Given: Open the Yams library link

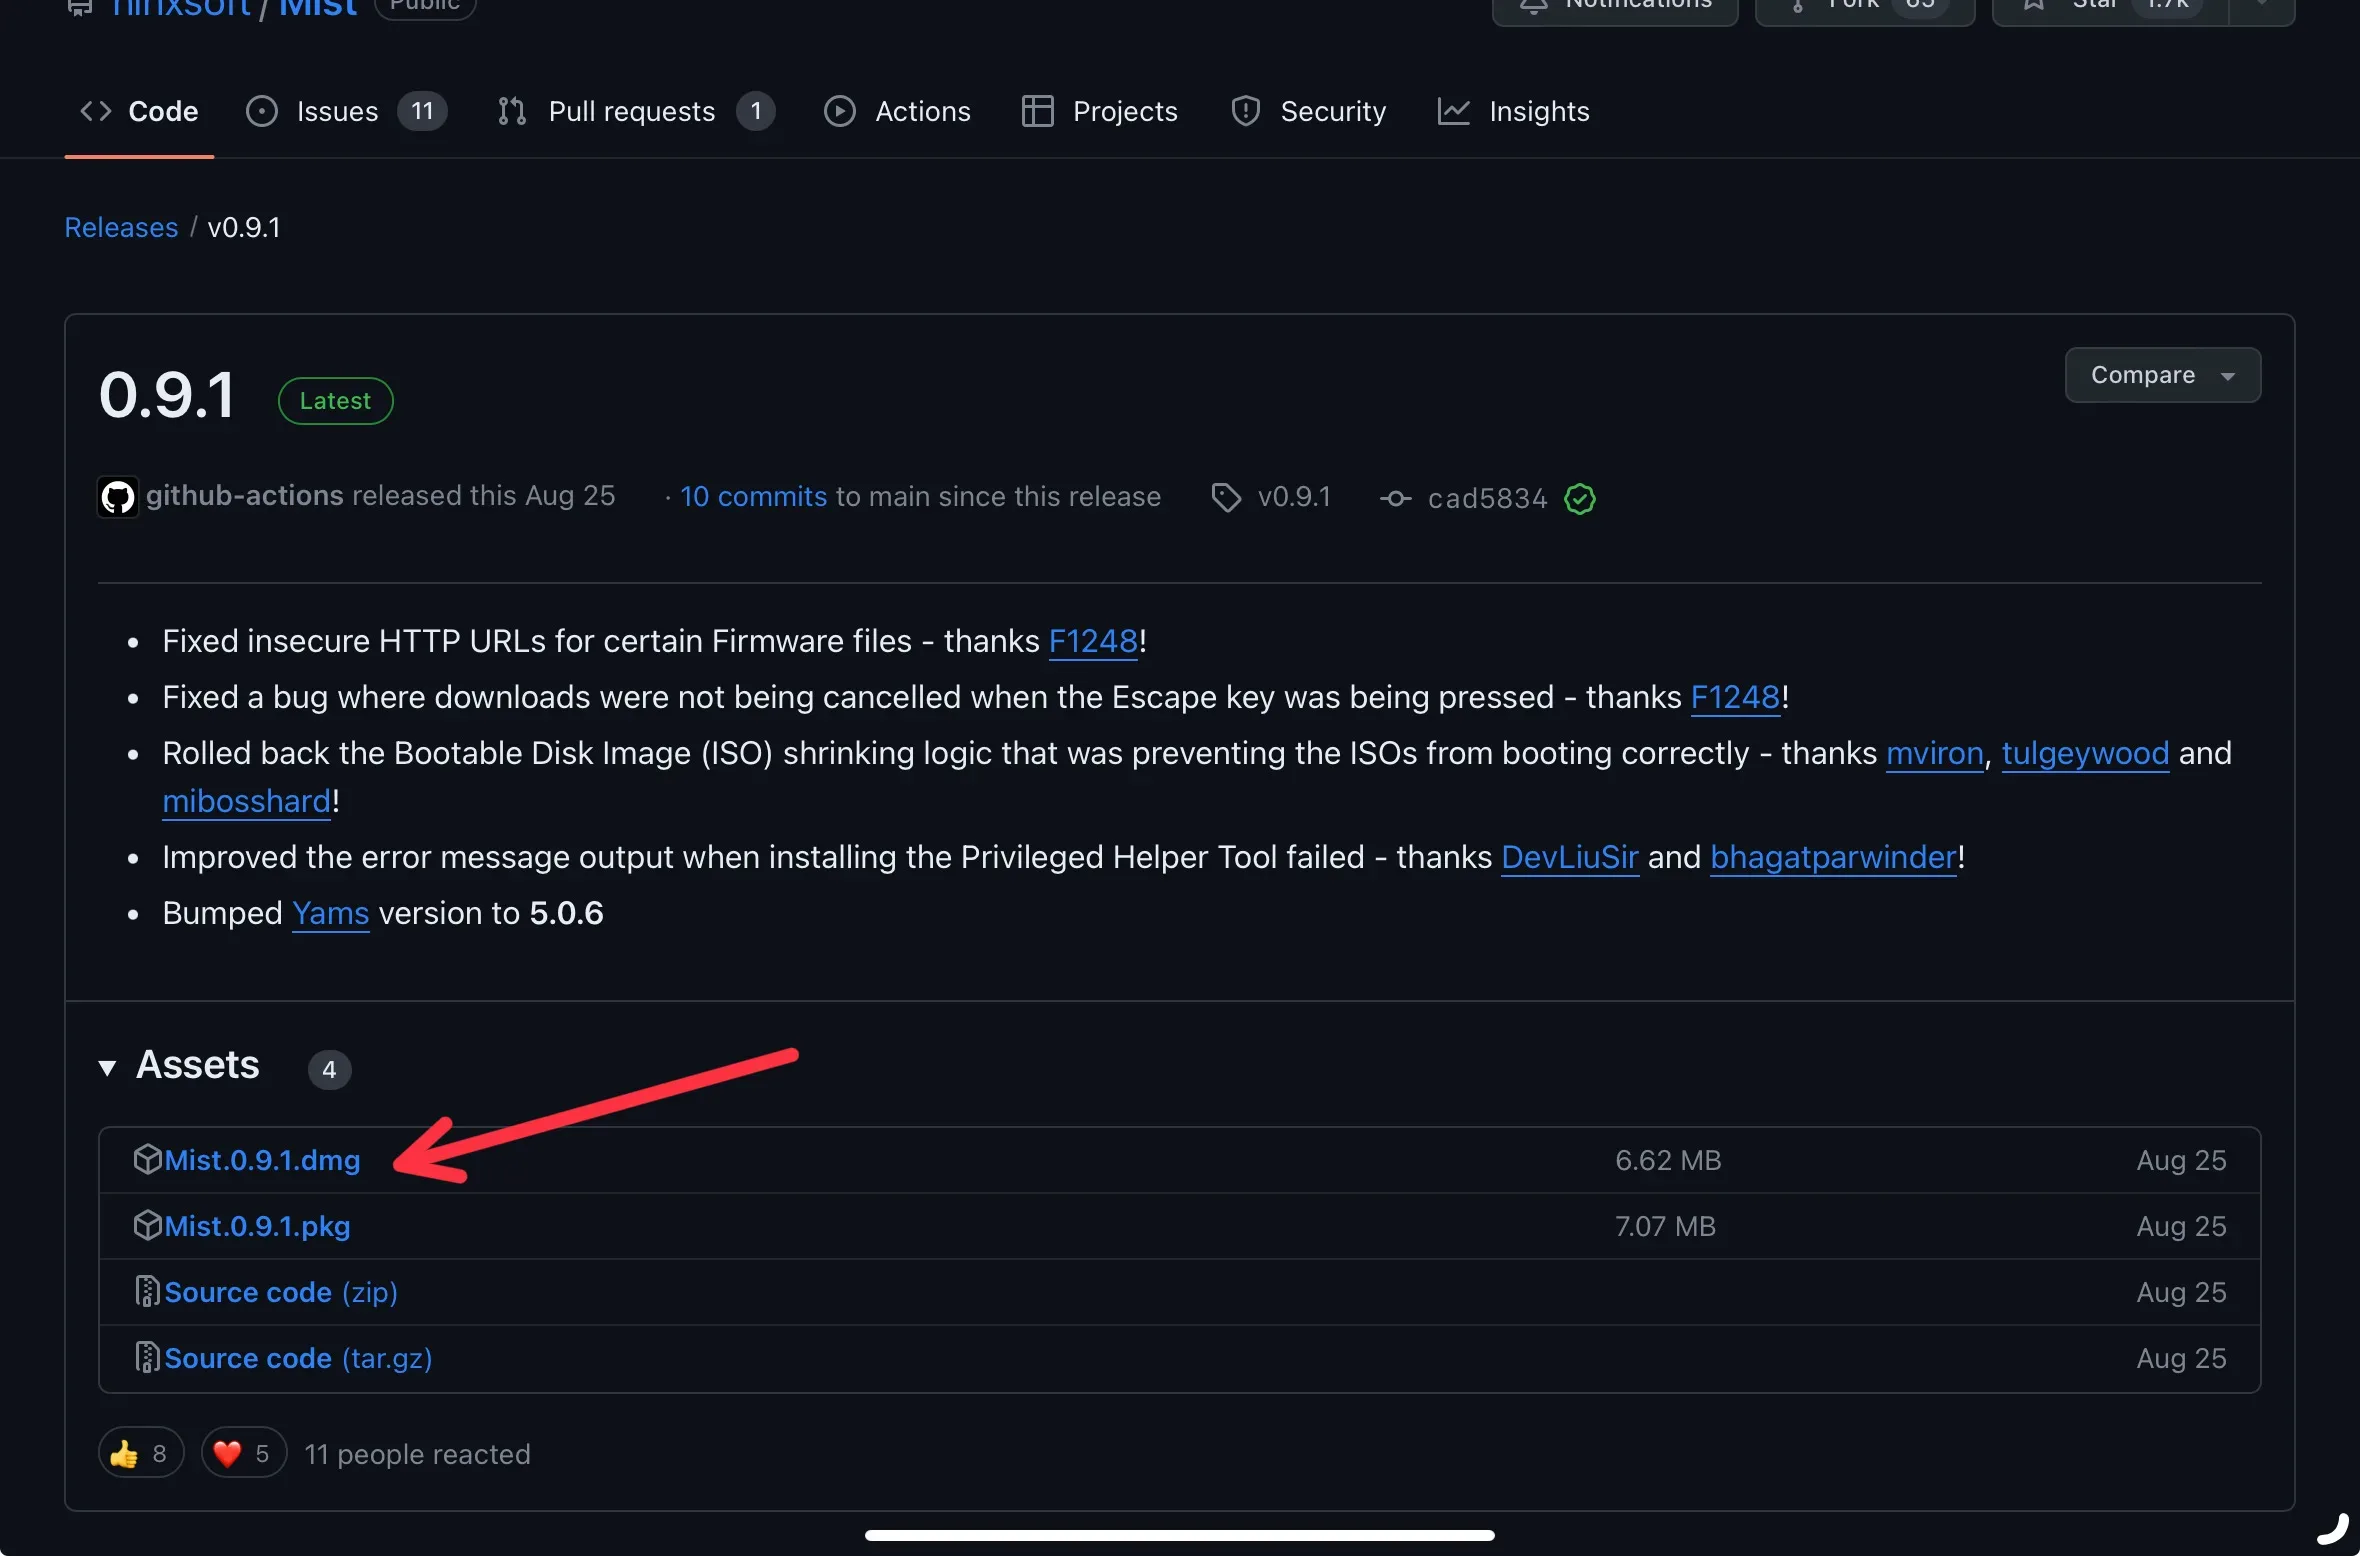Looking at the screenshot, I should click(331, 913).
